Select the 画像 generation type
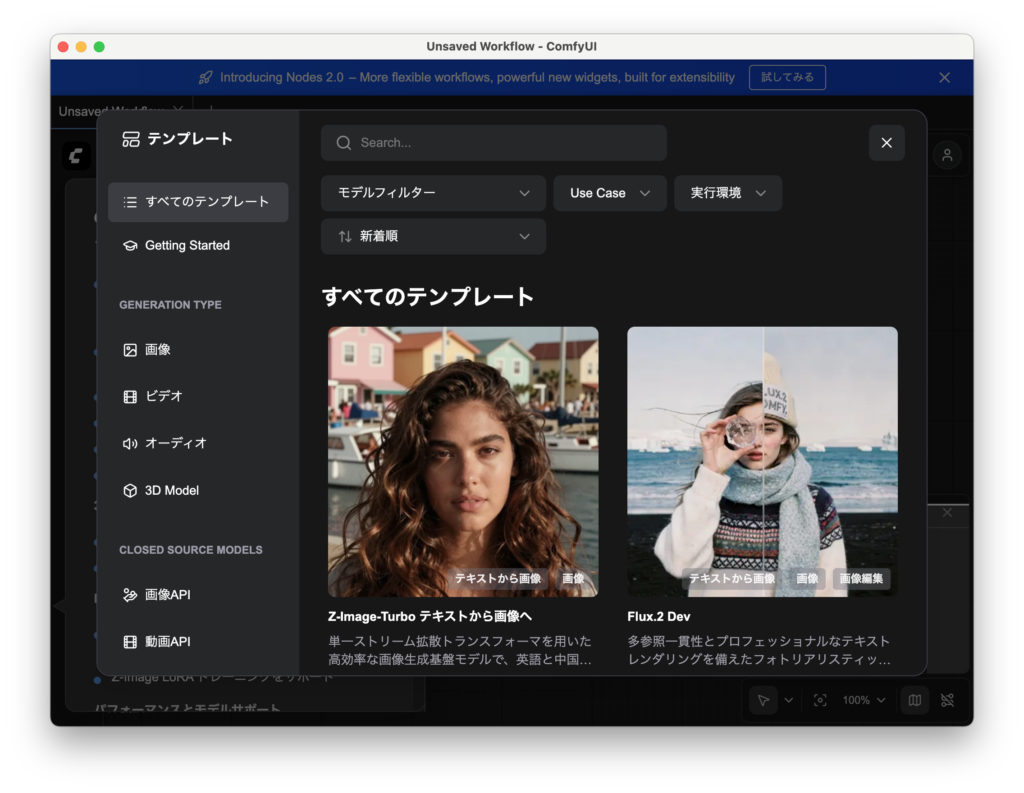 pyautogui.click(x=157, y=350)
